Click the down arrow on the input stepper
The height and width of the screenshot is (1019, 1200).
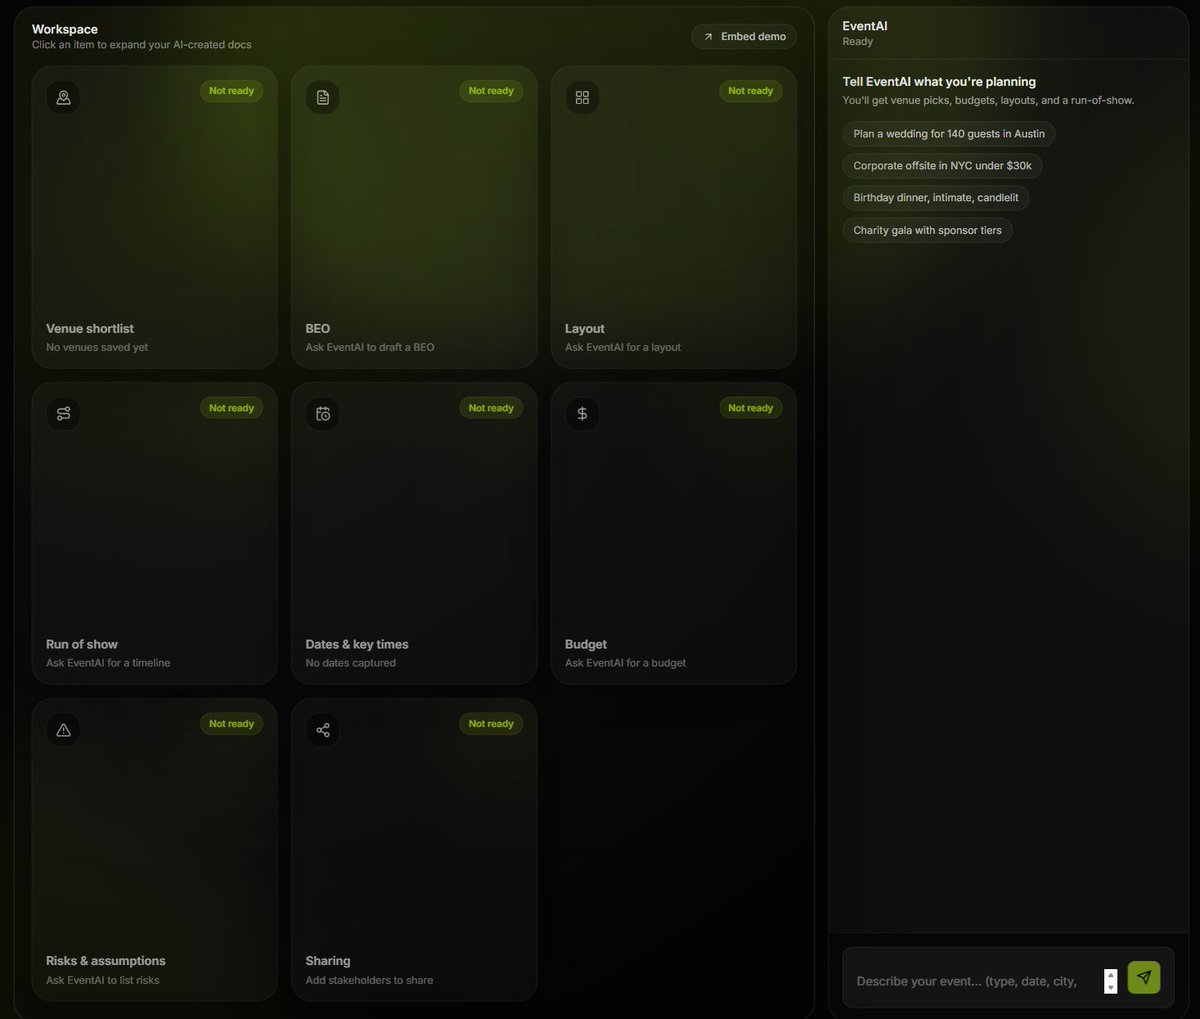[1110, 987]
